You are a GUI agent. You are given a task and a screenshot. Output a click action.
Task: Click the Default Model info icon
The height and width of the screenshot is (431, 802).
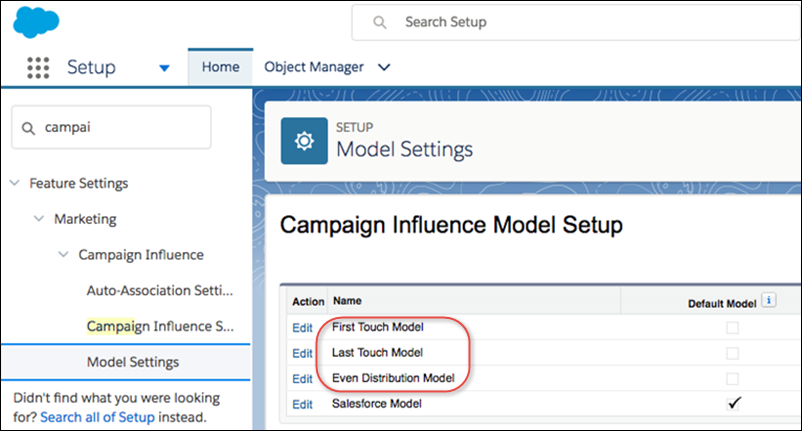pos(766,300)
